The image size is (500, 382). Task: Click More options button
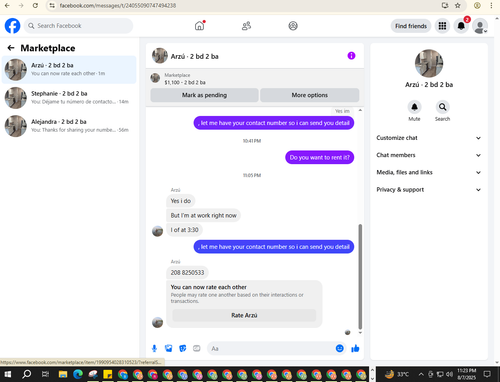(x=310, y=95)
